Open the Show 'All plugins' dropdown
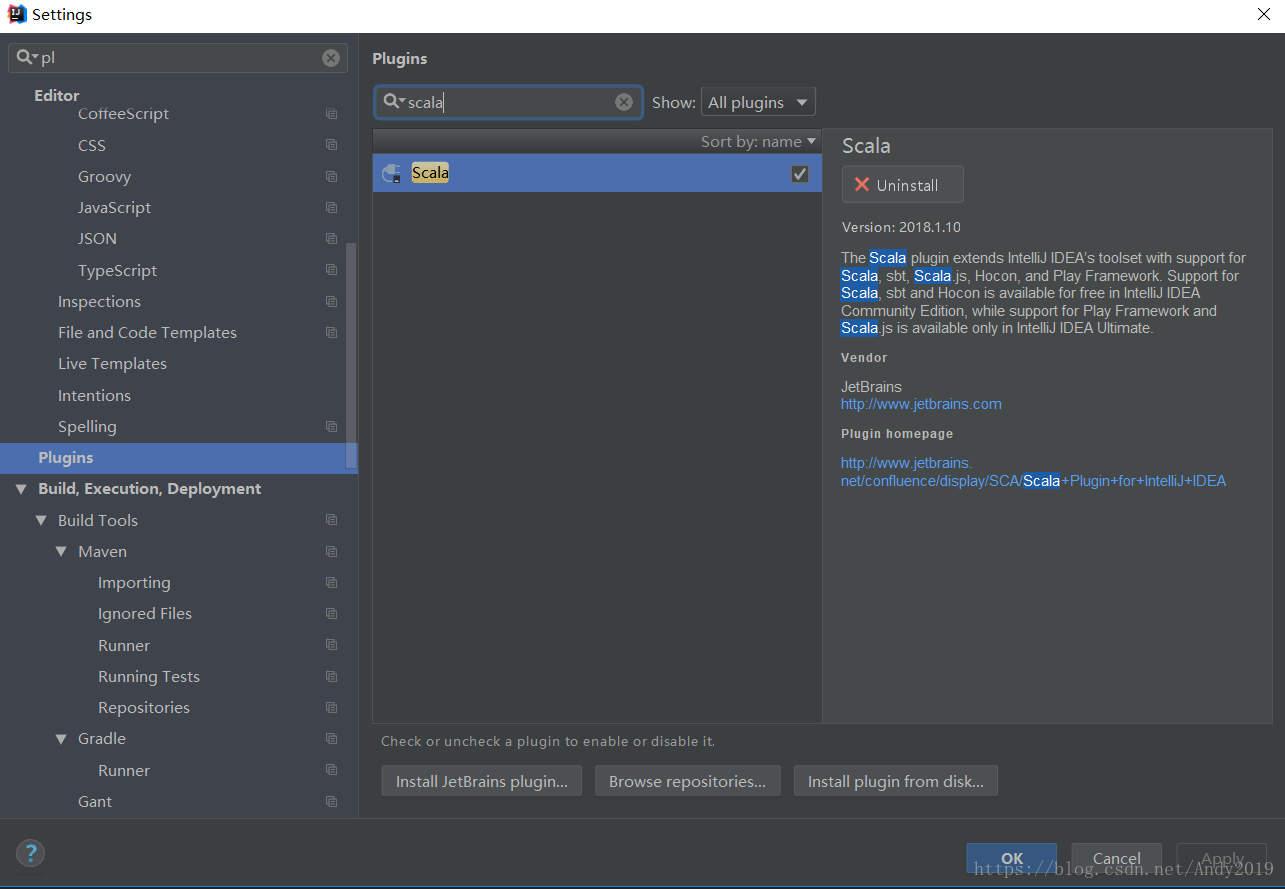The width and height of the screenshot is (1285, 889). 758,102
